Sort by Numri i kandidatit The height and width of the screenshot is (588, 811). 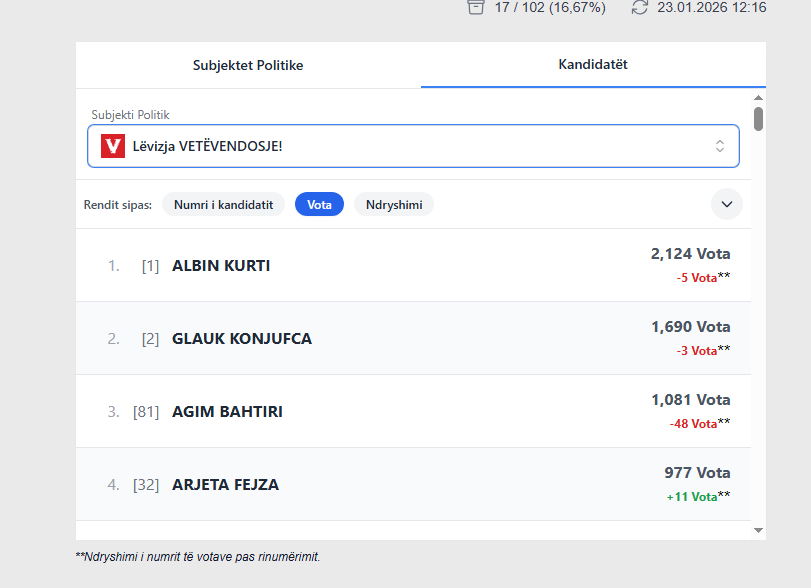(223, 204)
